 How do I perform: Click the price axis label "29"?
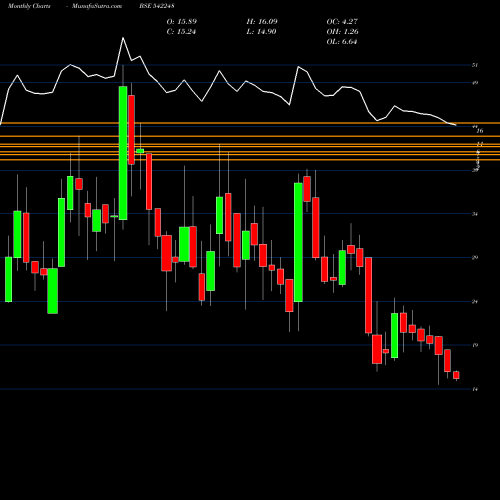click(475, 257)
